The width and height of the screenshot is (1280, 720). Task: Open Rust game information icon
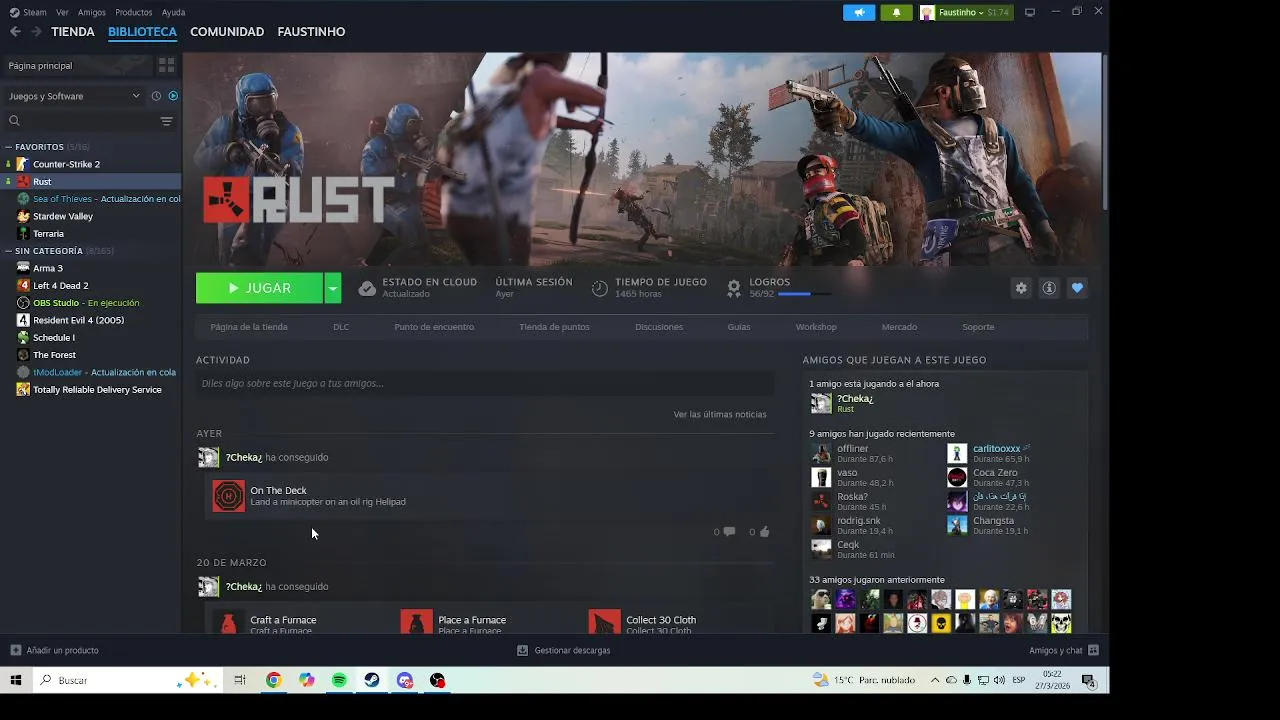[x=1049, y=288]
